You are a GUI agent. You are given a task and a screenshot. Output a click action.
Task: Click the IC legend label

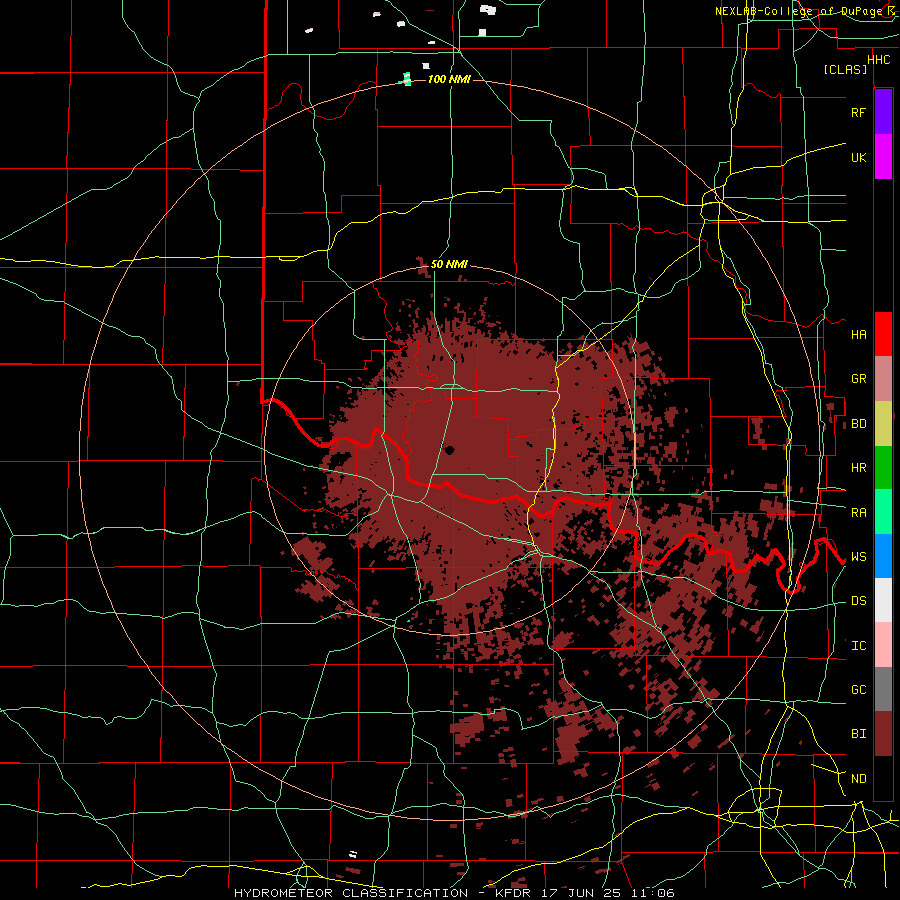tap(858, 646)
